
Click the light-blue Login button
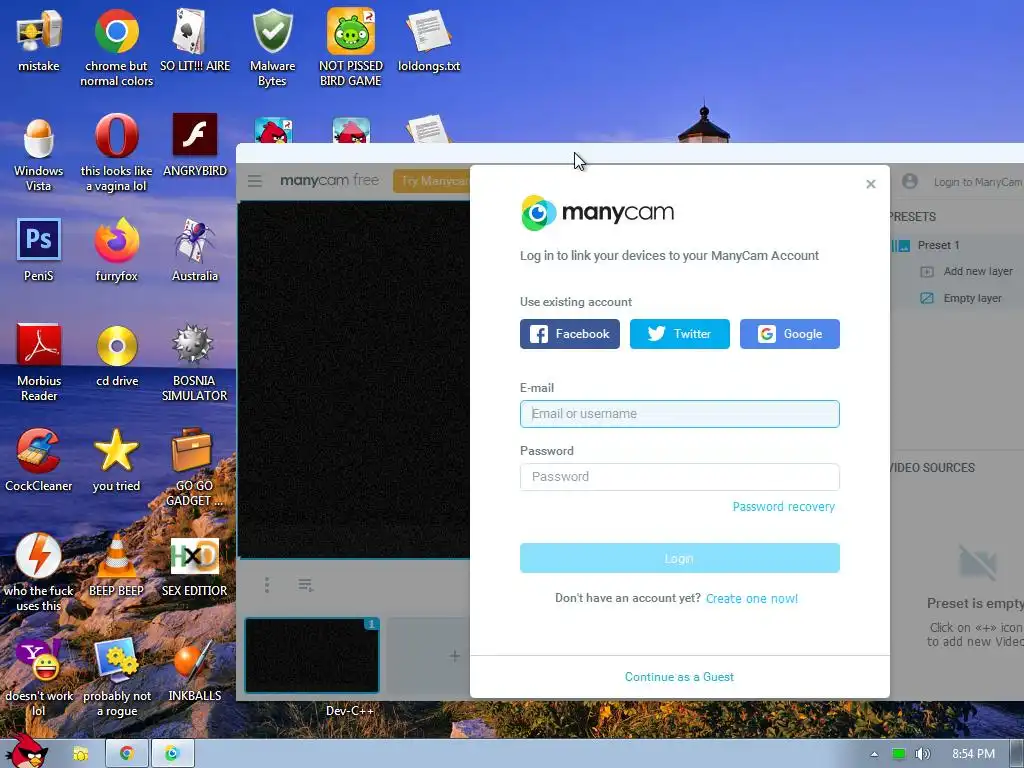(x=679, y=558)
